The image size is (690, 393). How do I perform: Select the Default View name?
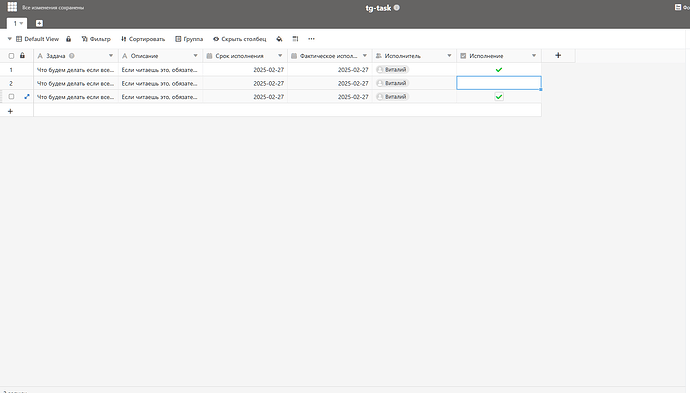click(x=41, y=39)
